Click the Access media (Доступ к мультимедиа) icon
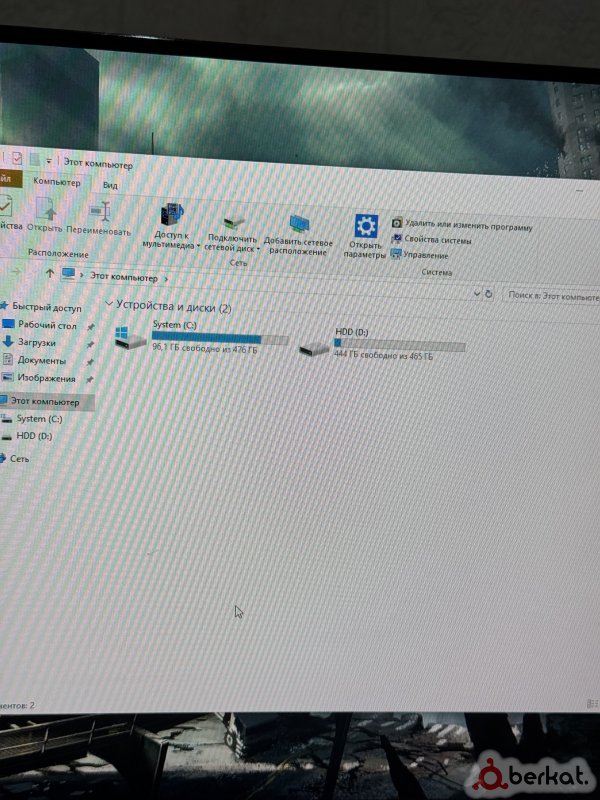The image size is (600, 800). coord(172,214)
